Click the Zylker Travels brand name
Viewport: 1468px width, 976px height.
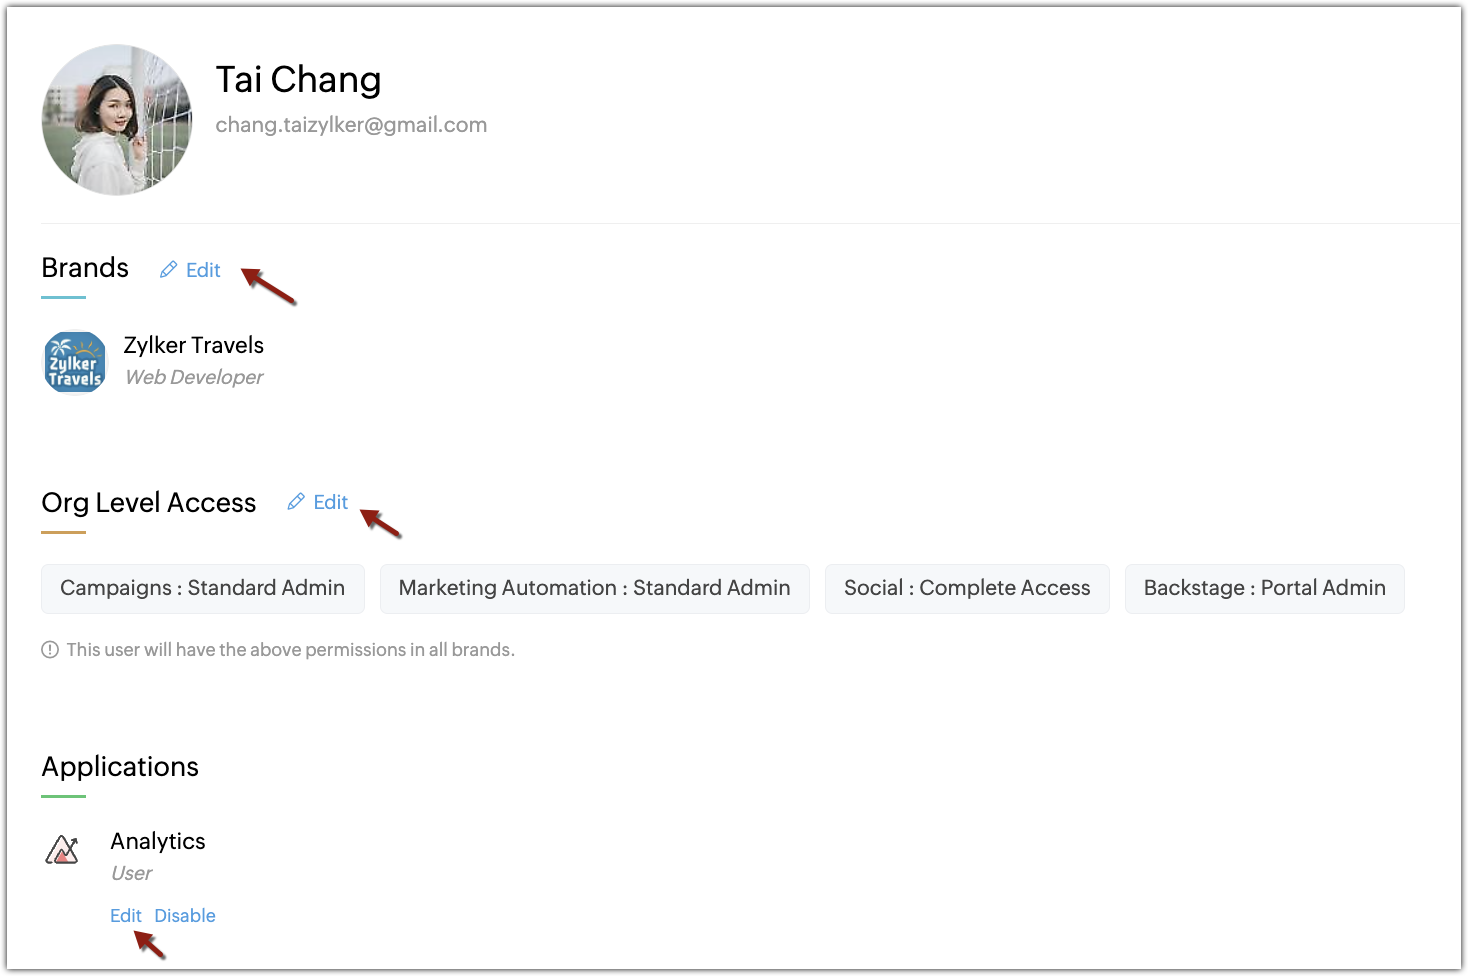(194, 345)
